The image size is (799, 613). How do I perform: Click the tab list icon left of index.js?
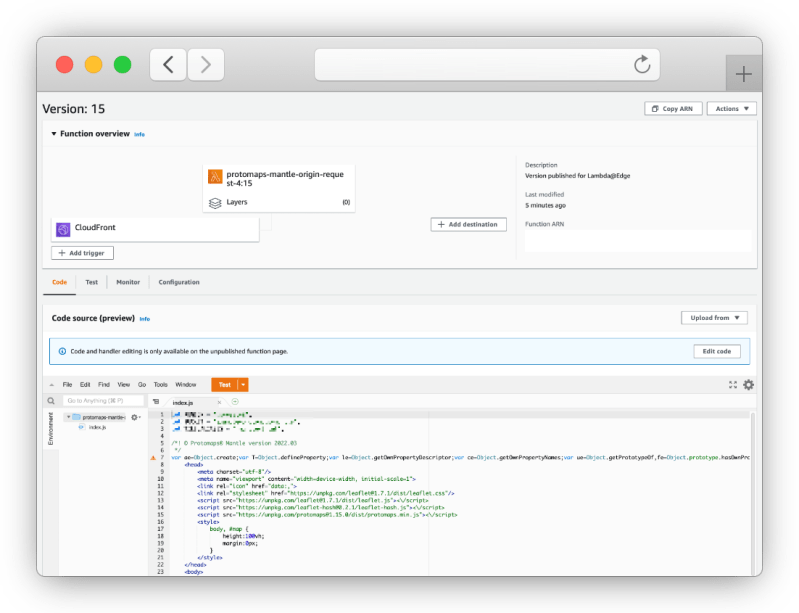[x=156, y=402]
